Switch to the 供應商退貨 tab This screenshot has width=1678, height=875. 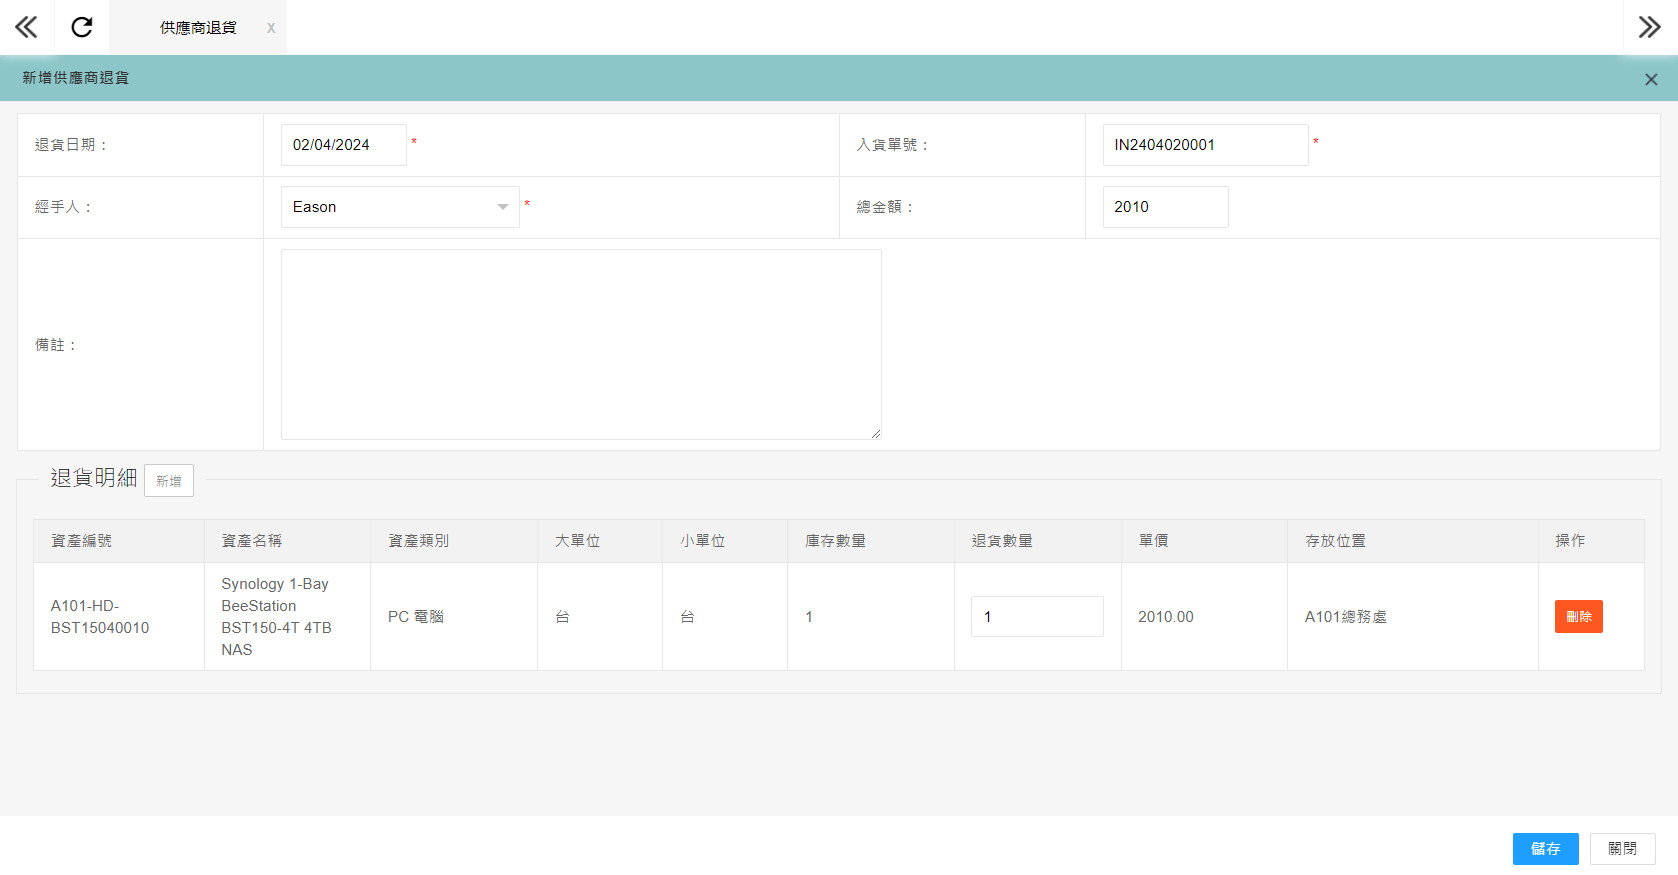pyautogui.click(x=198, y=28)
